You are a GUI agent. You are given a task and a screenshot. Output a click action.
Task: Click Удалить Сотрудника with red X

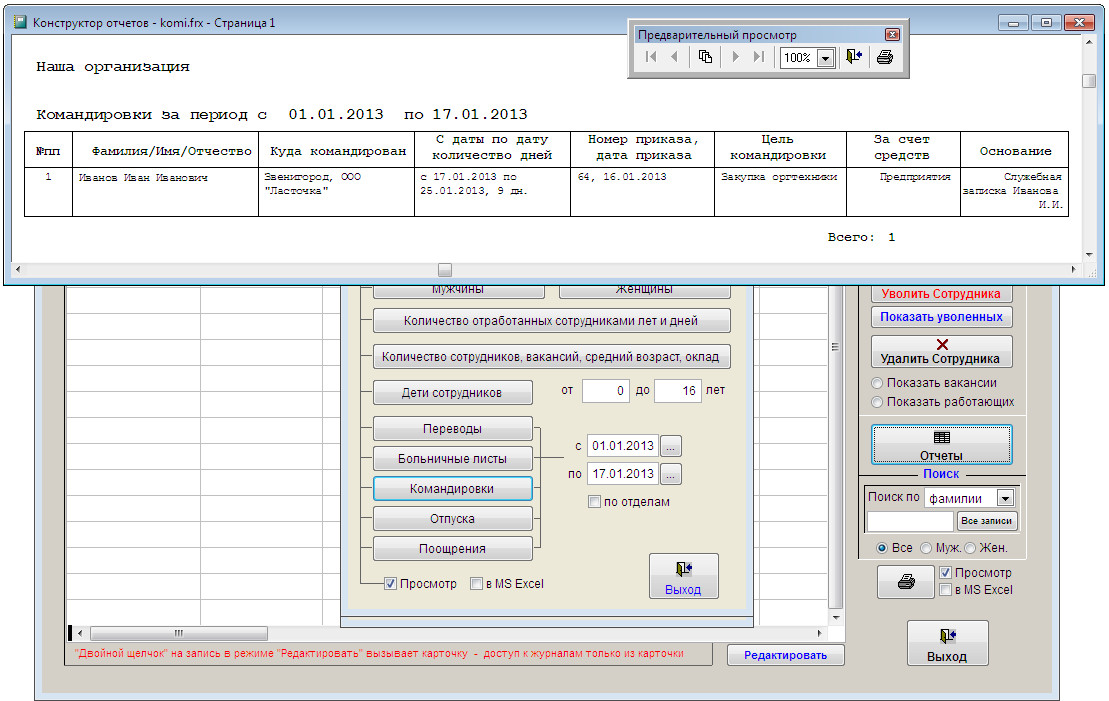pos(941,351)
